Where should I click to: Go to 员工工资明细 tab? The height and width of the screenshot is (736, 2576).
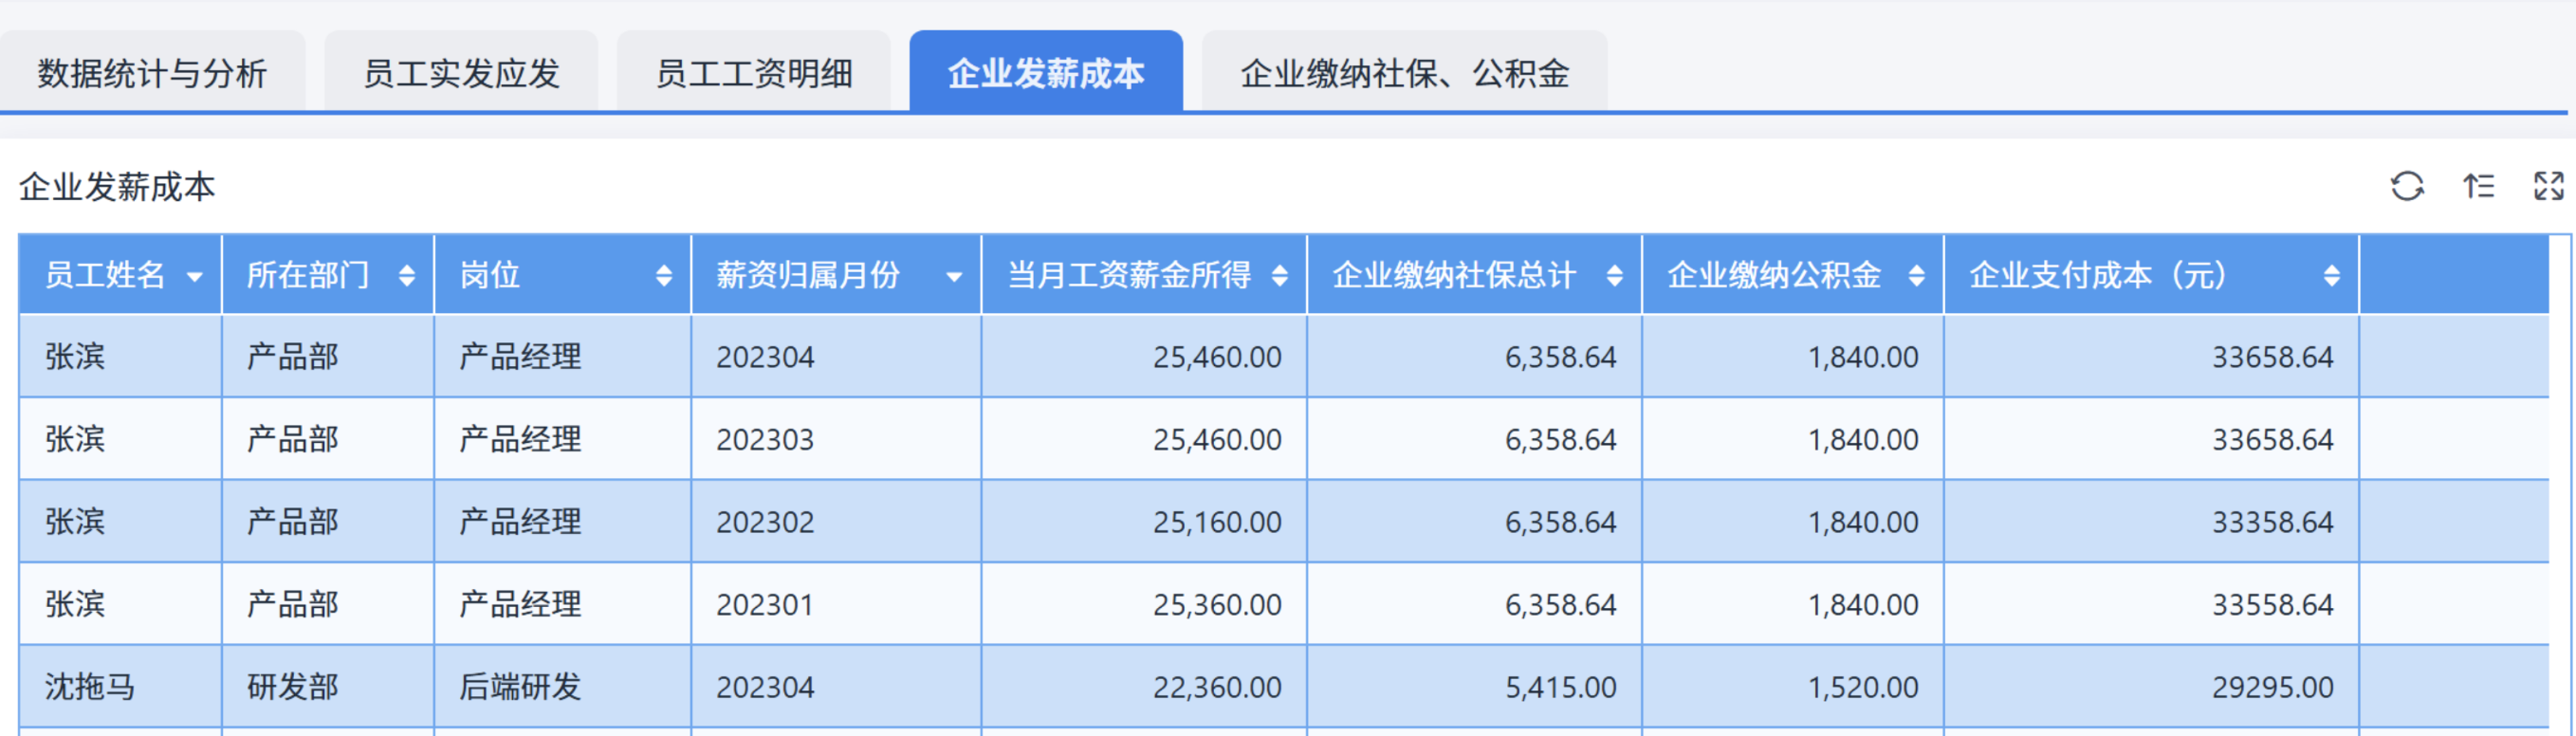[x=753, y=72]
